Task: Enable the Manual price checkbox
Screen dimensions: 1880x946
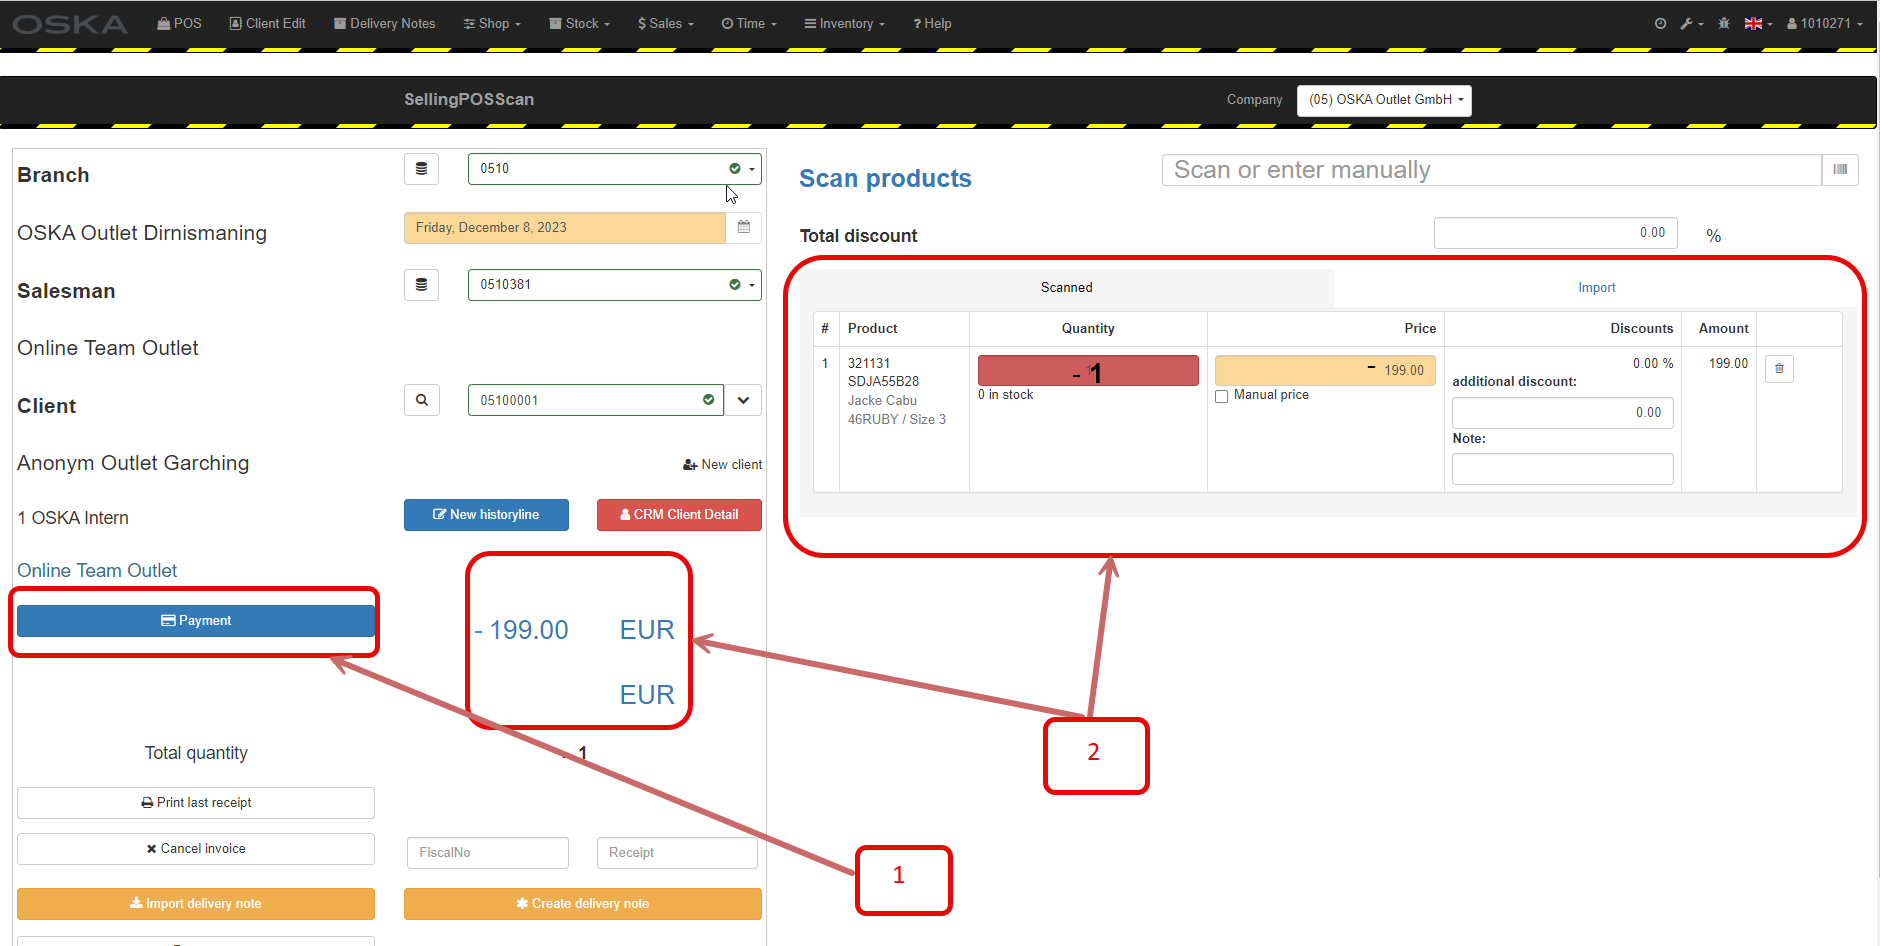Action: 1222,396
